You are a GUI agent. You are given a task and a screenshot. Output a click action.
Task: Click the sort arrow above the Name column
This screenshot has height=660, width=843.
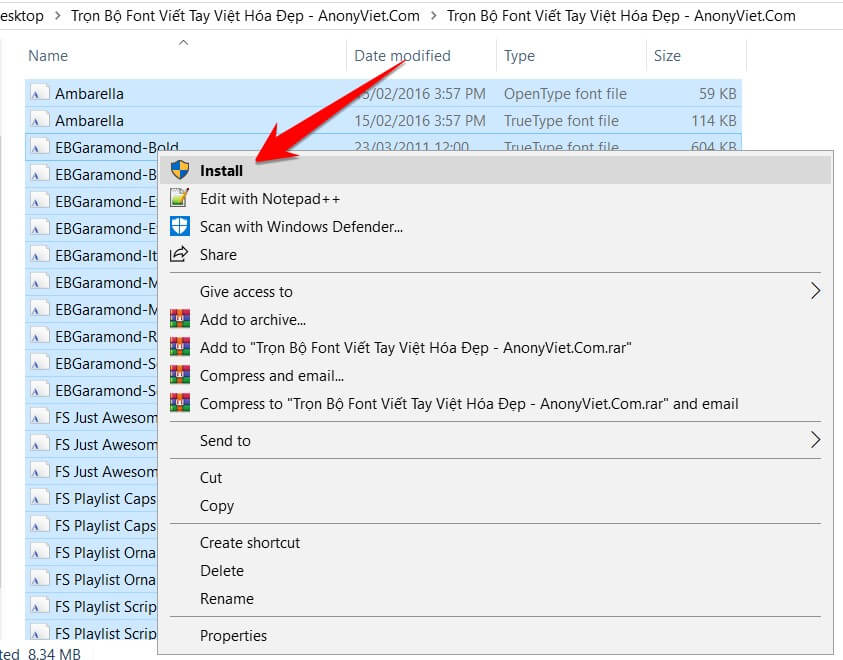point(183,42)
